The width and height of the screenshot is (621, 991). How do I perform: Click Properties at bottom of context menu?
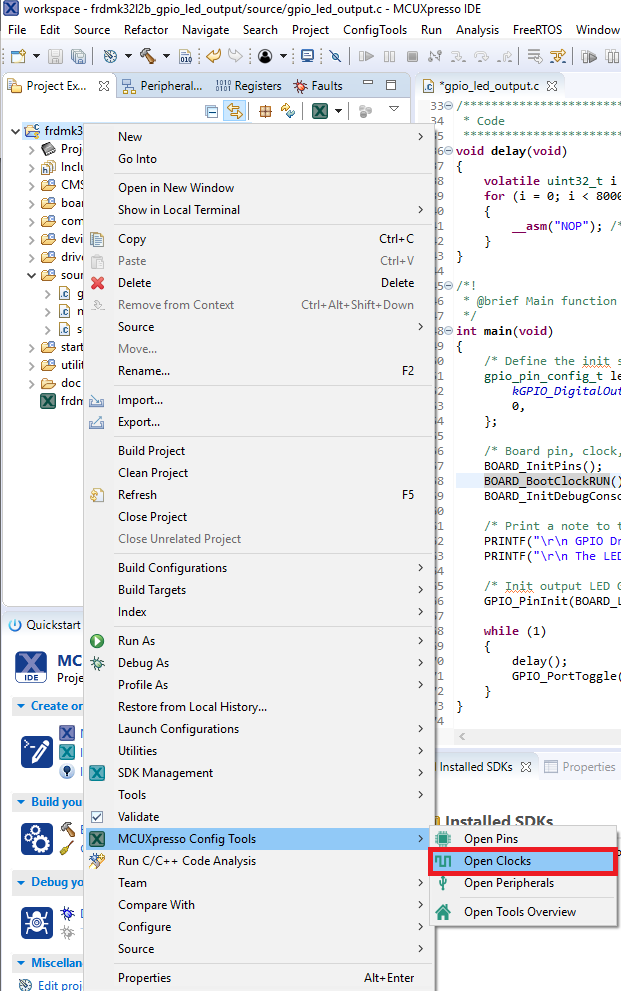pyautogui.click(x=144, y=978)
